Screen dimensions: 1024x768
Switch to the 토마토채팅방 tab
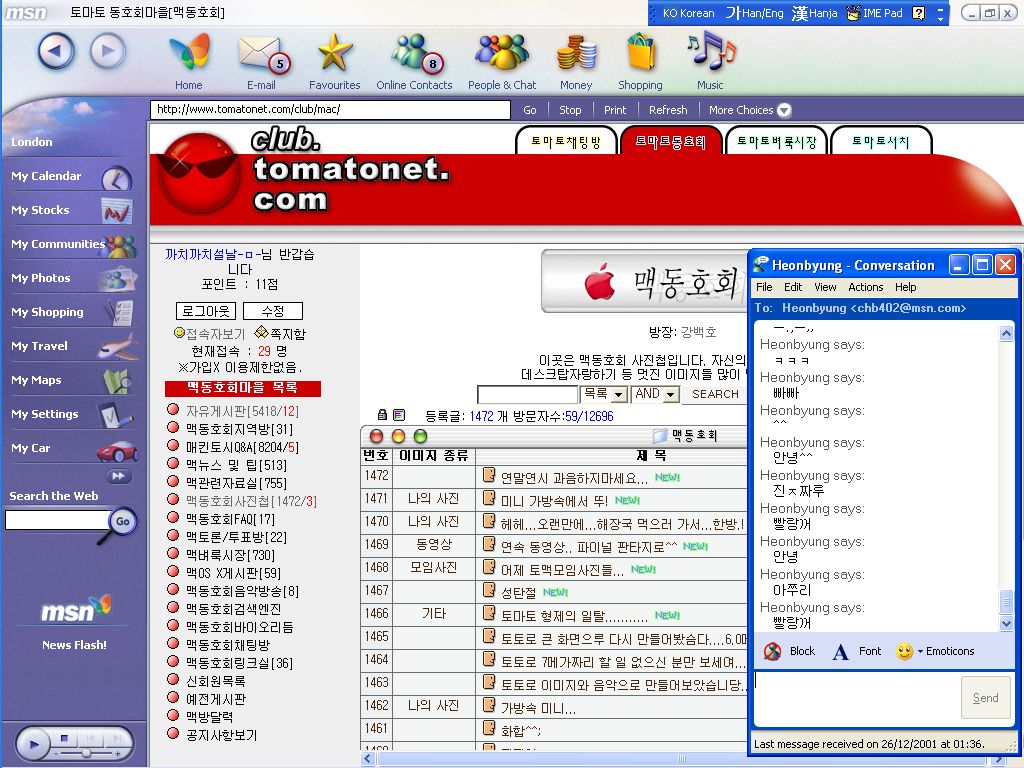pyautogui.click(x=565, y=142)
